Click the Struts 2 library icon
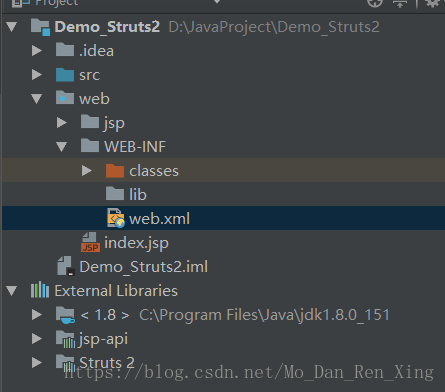This screenshot has width=445, height=392. [x=65, y=363]
